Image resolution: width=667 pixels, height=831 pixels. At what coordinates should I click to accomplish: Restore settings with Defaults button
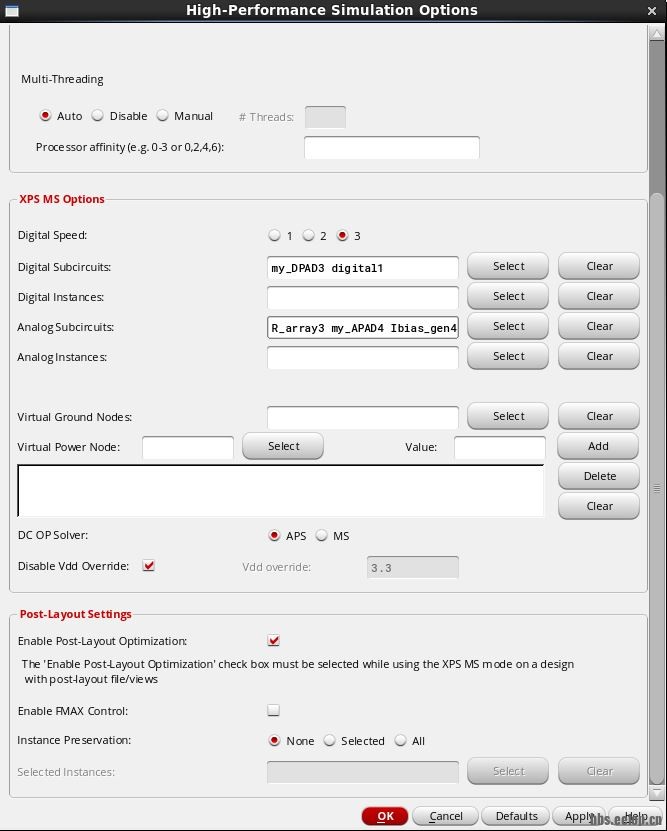(516, 816)
